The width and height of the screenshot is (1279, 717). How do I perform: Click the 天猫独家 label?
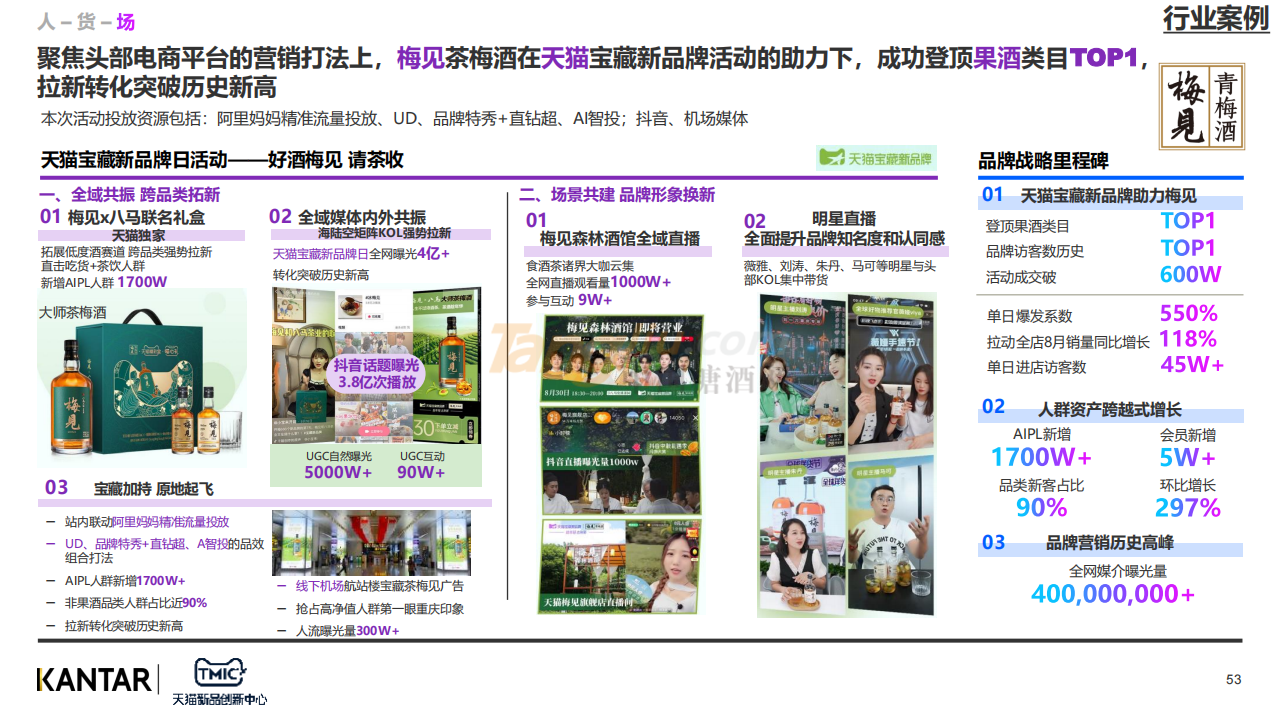[x=138, y=235]
